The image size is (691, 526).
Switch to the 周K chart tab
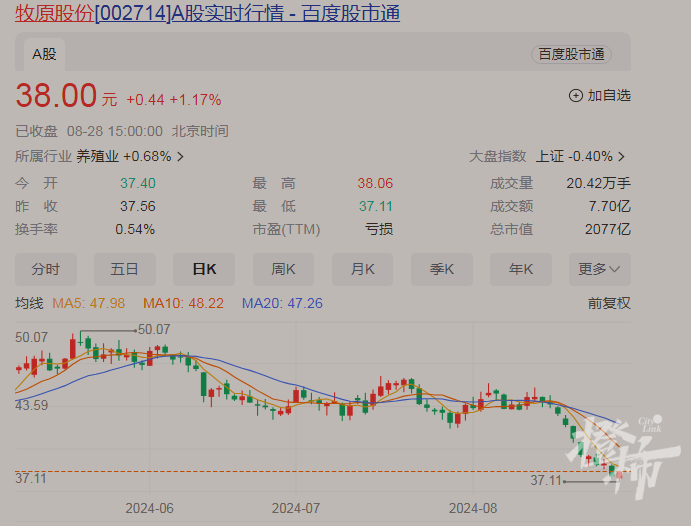click(x=283, y=269)
